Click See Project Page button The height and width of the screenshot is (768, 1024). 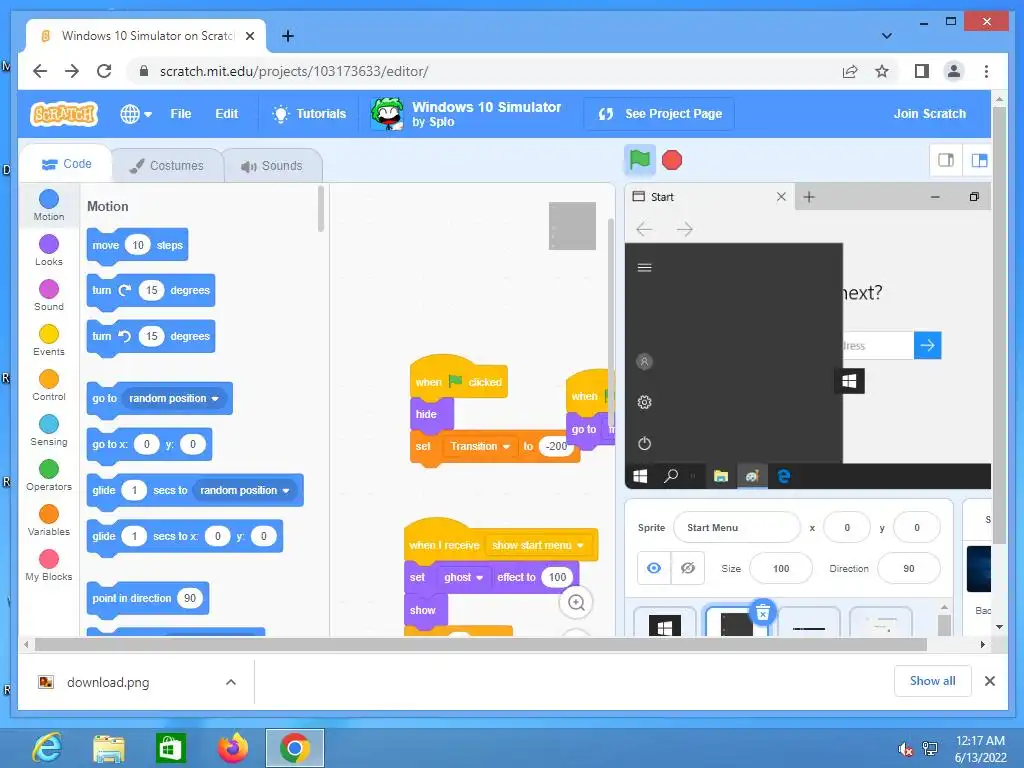[x=660, y=114]
